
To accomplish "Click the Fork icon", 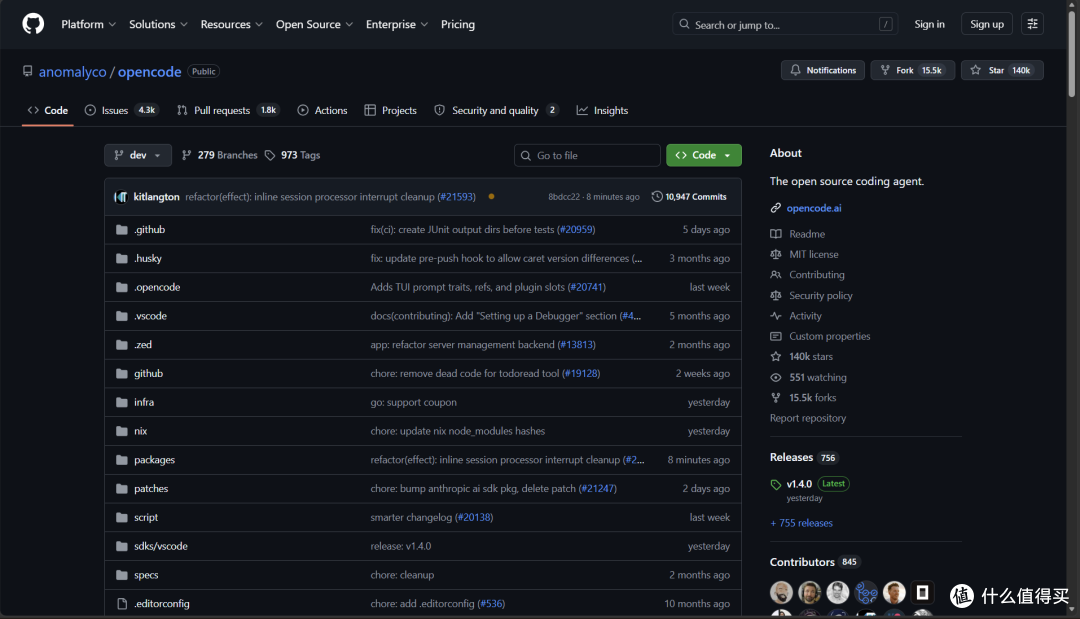I will pos(885,70).
